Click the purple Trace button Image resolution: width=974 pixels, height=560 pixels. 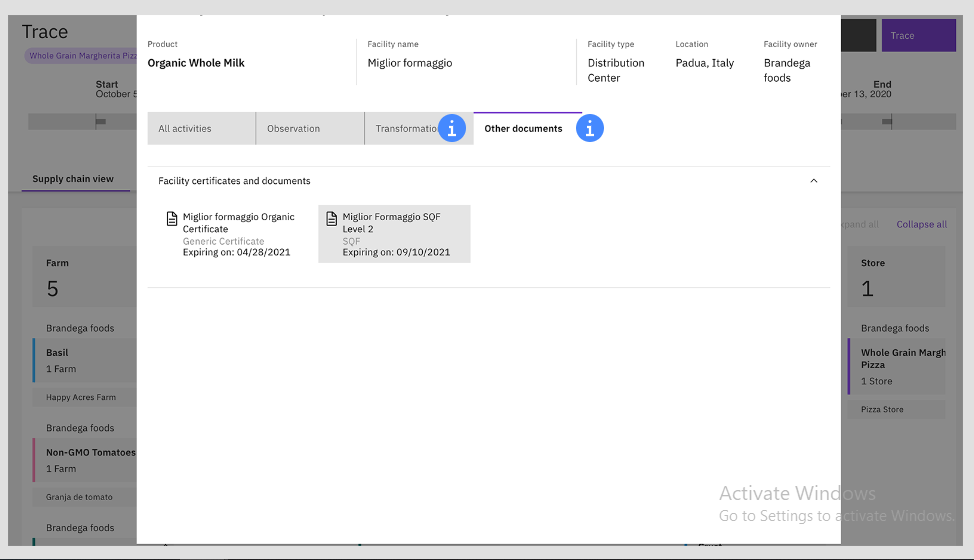[919, 35]
